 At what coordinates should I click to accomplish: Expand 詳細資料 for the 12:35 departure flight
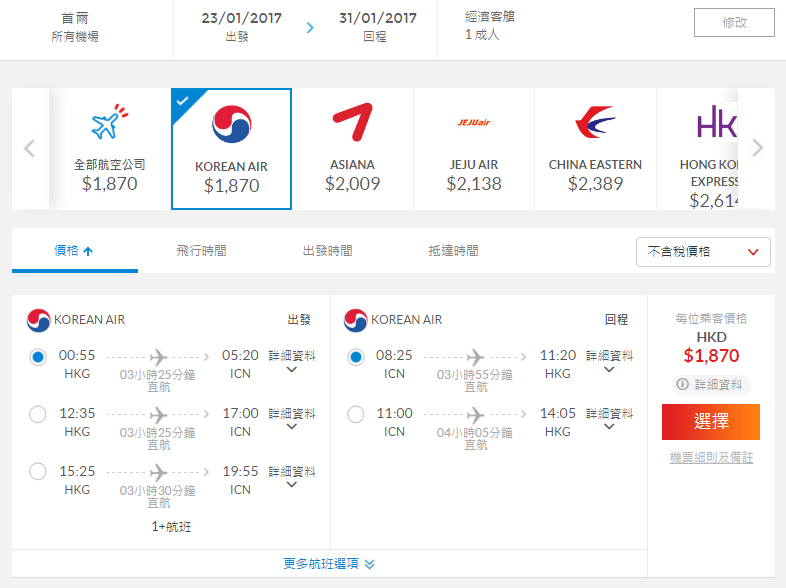(x=292, y=419)
